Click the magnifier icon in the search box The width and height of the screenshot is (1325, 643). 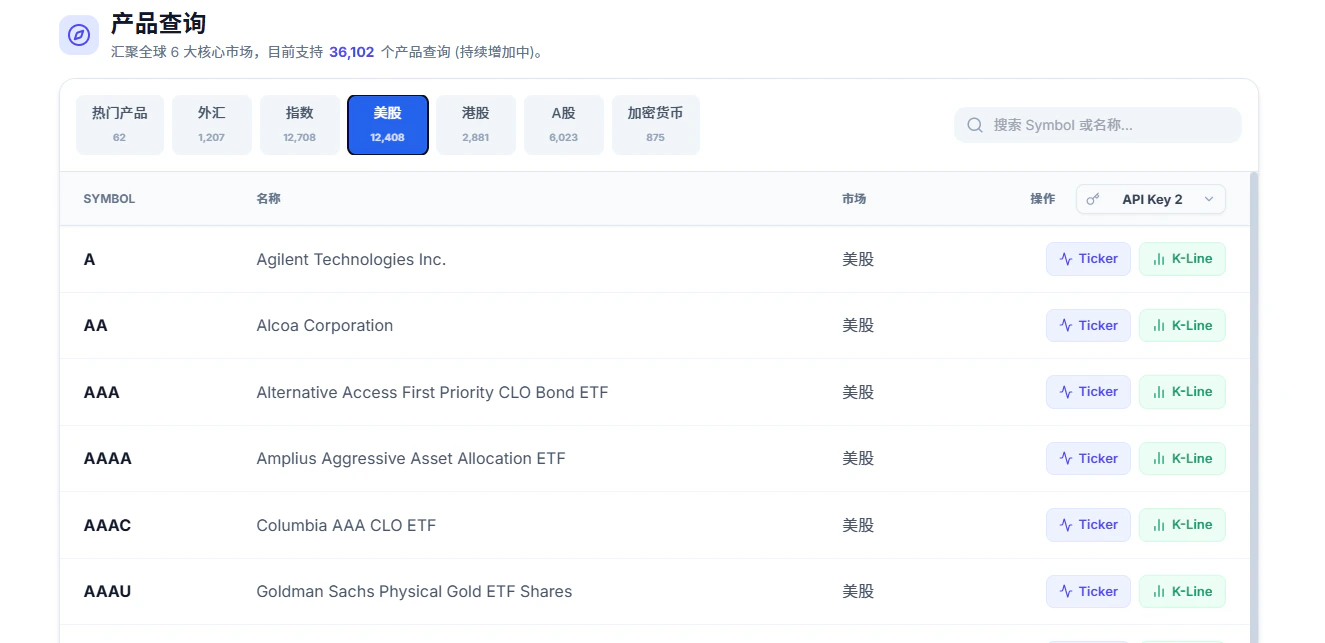[x=975, y=125]
